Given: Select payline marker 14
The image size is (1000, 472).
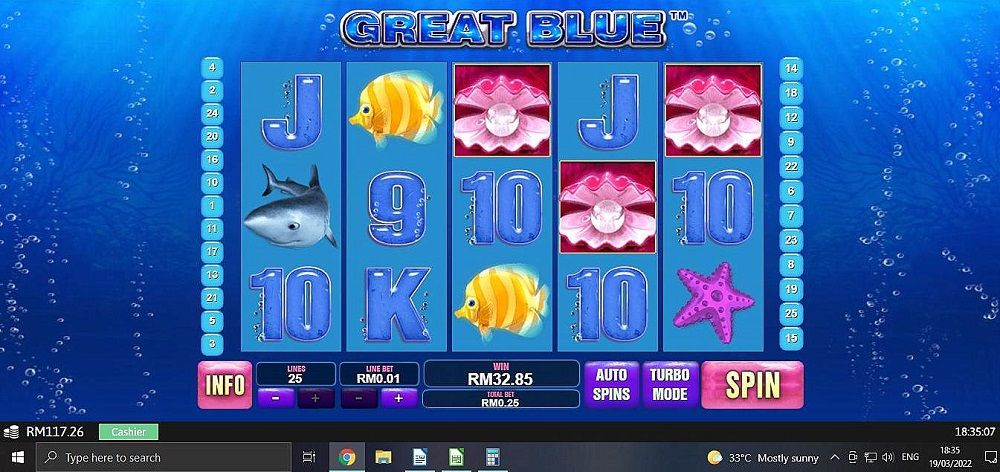Looking at the screenshot, I should point(791,69).
